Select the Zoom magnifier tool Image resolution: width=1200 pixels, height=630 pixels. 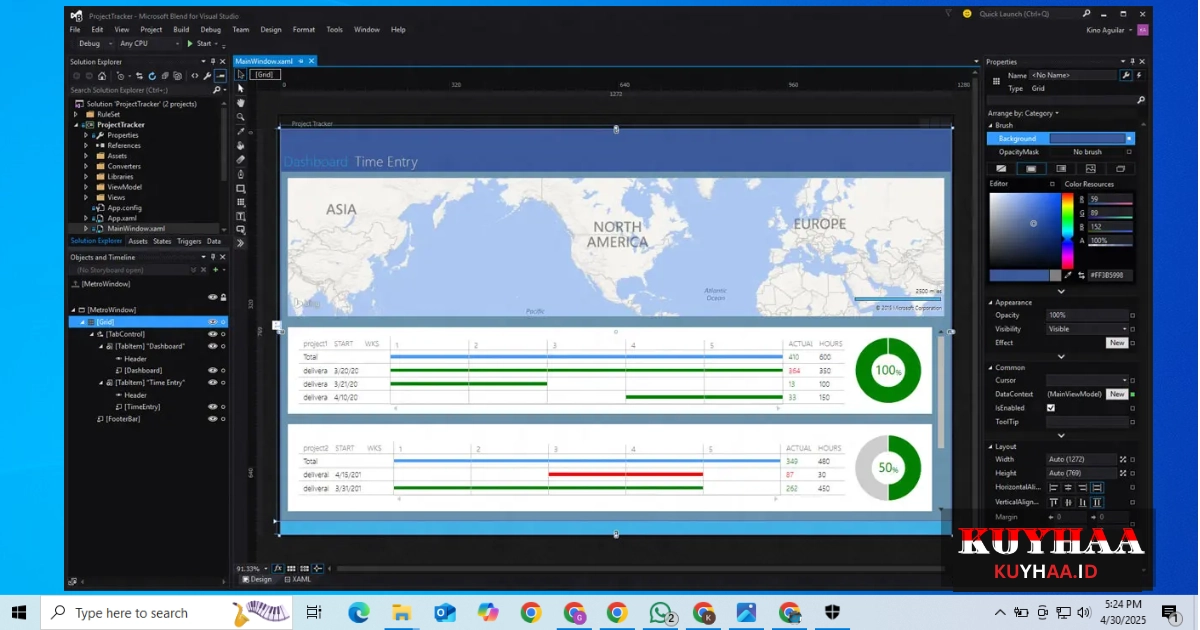click(240, 117)
